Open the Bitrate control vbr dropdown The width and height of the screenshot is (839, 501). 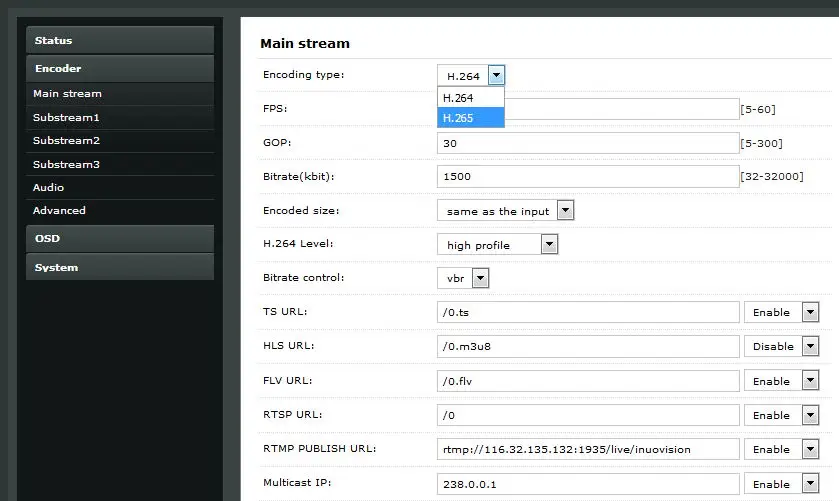[463, 278]
